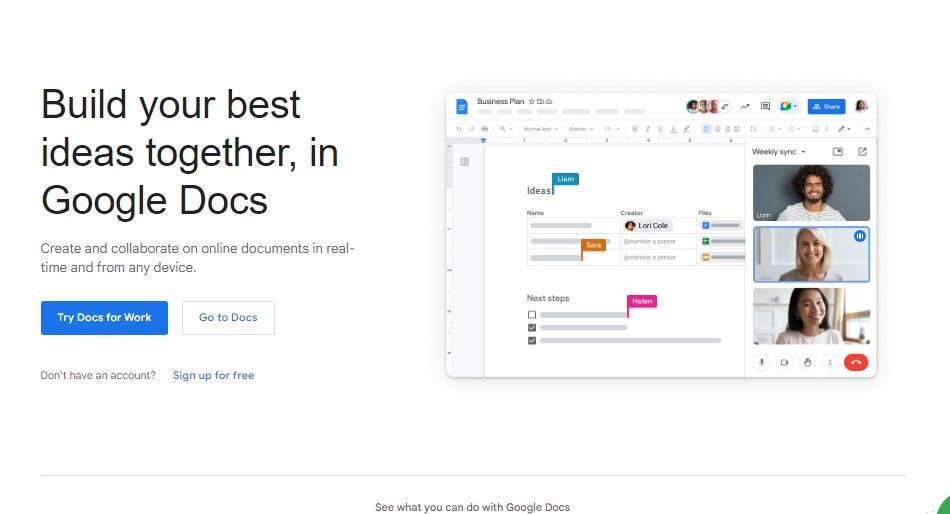The width and height of the screenshot is (950, 514).
Task: Open the bulleted list dropdown
Action: 776,129
